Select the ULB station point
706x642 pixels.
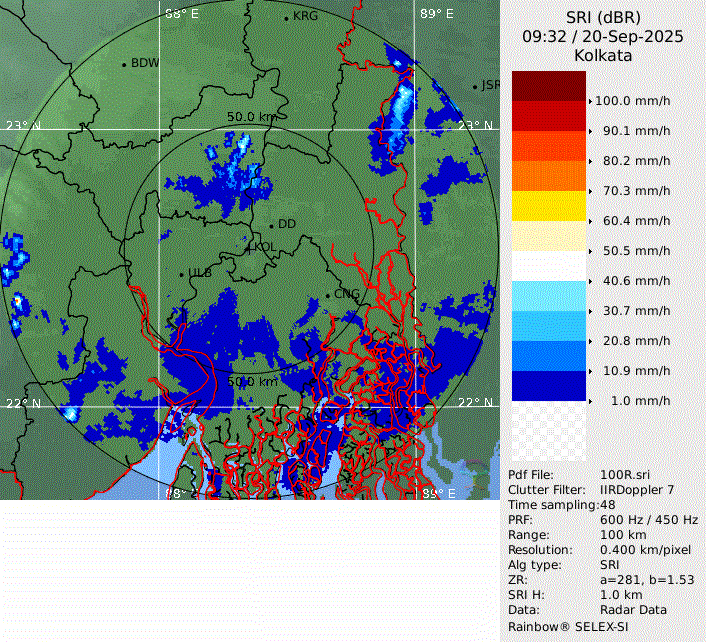tap(181, 274)
